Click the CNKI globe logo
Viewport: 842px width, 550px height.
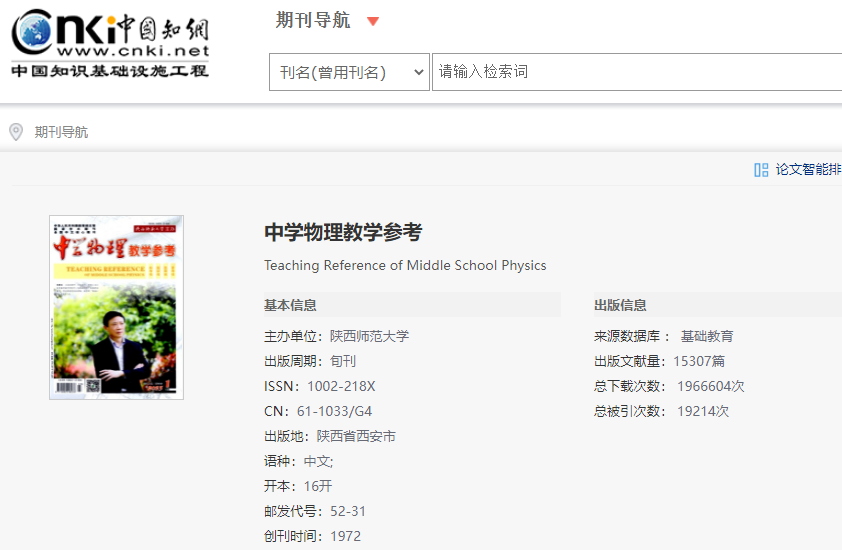pyautogui.click(x=32, y=31)
